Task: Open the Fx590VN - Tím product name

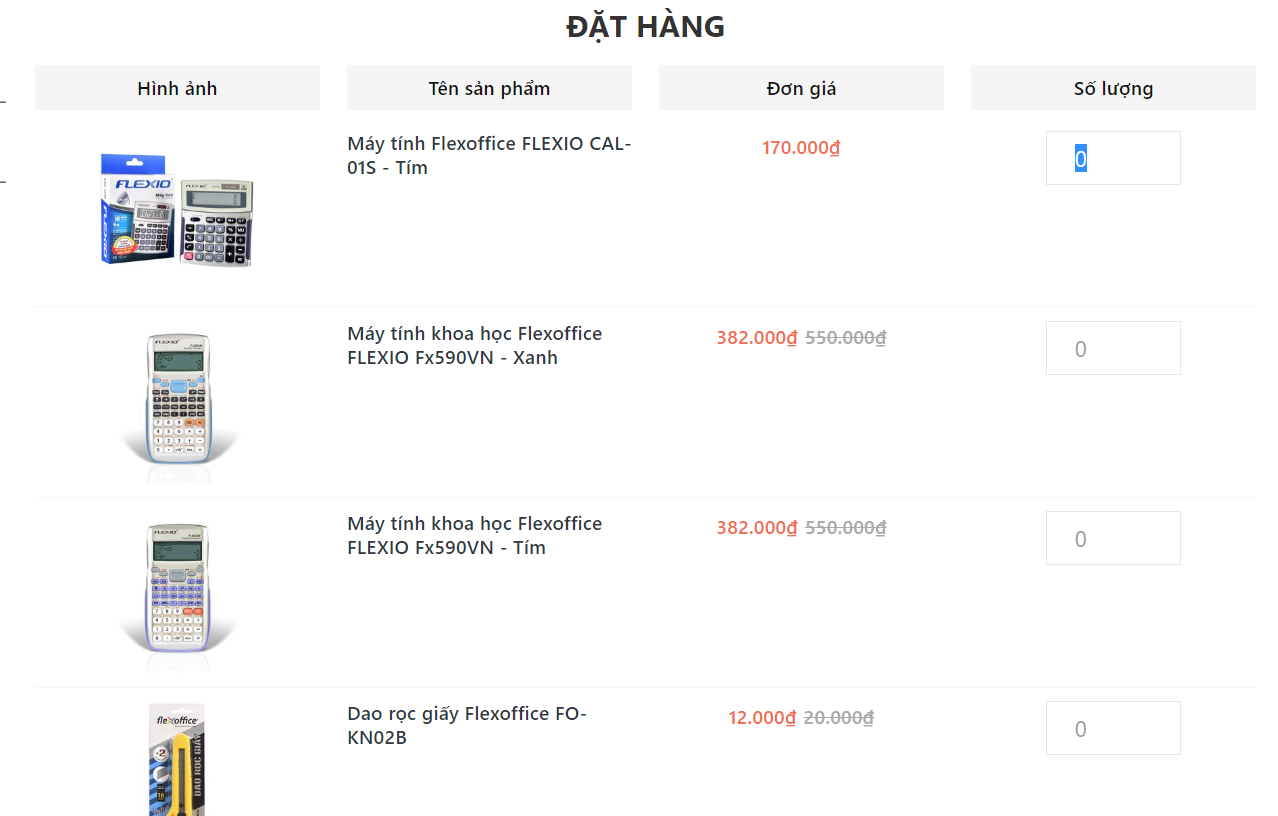Action: point(474,536)
